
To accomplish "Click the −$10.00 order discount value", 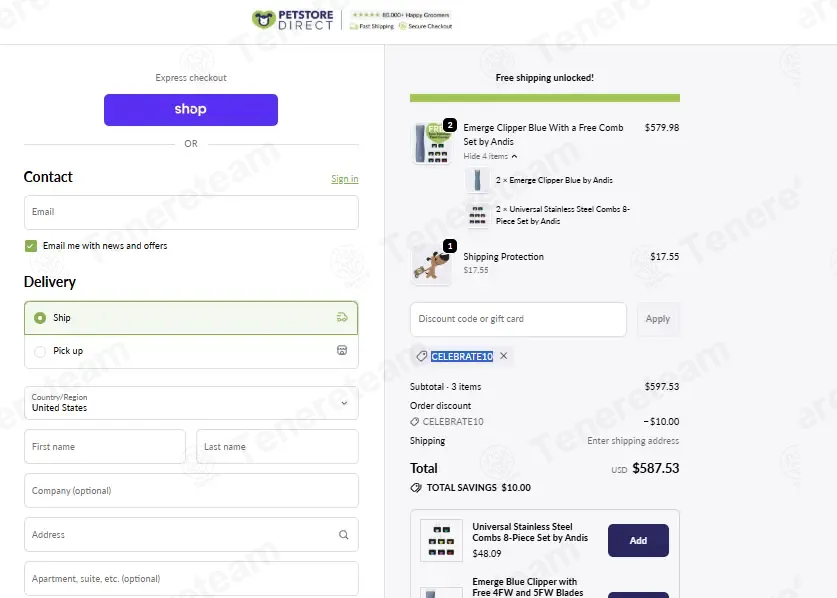I will (x=661, y=421).
